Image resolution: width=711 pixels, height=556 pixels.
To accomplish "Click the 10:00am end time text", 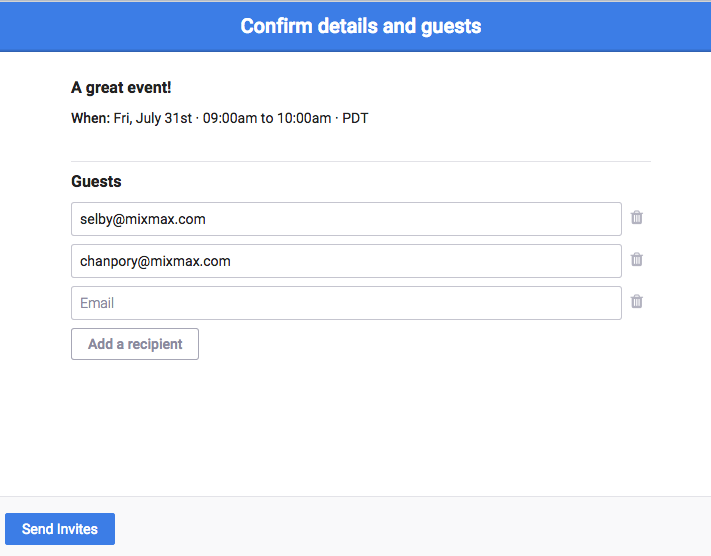I will click(304, 118).
